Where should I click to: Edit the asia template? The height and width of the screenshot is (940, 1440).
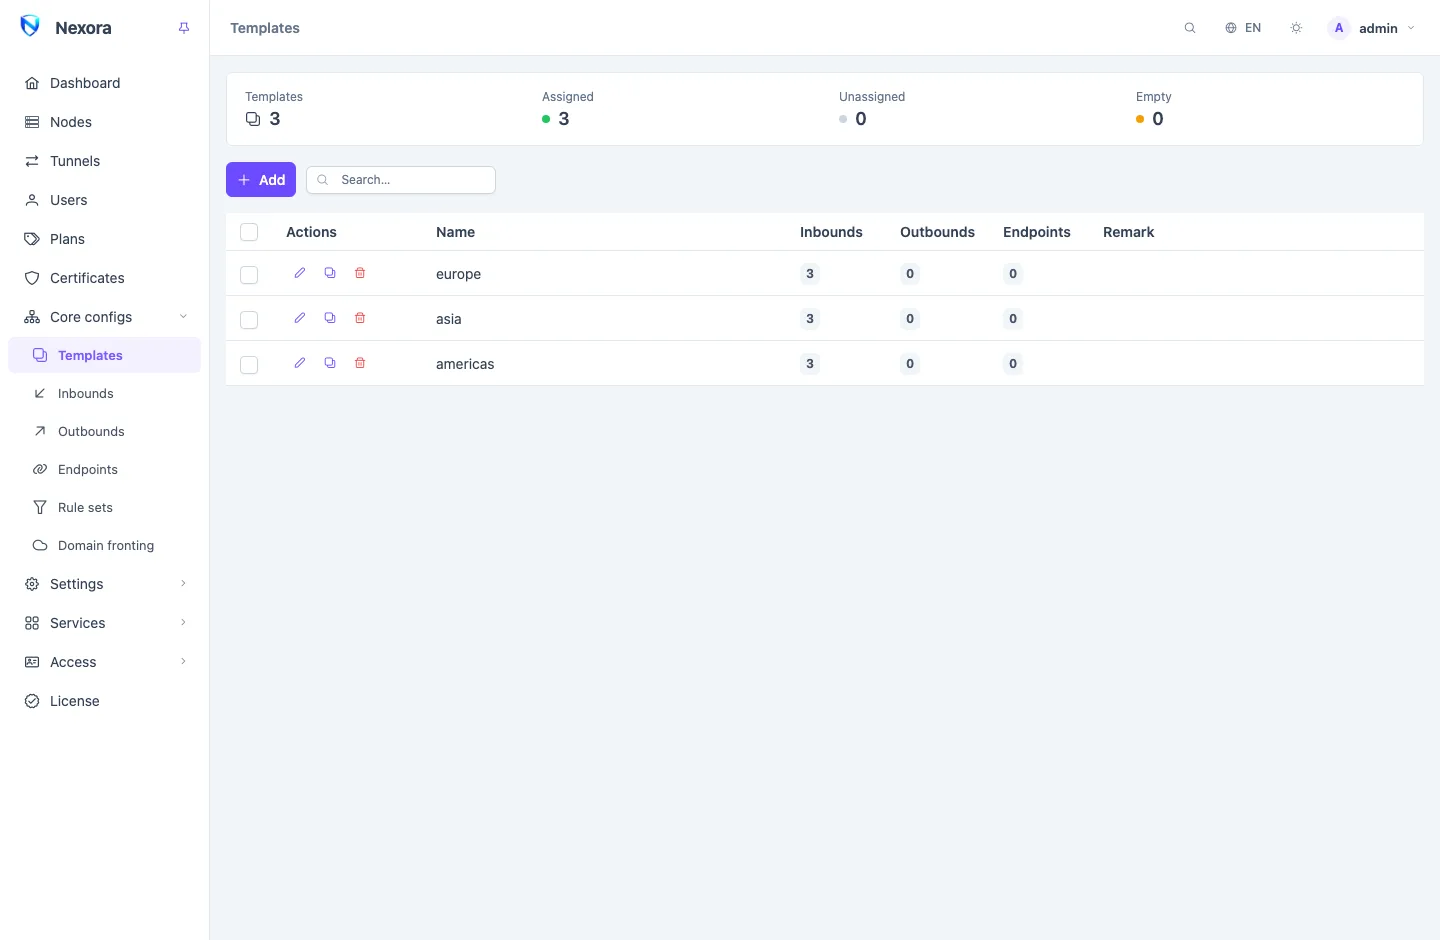(x=300, y=318)
